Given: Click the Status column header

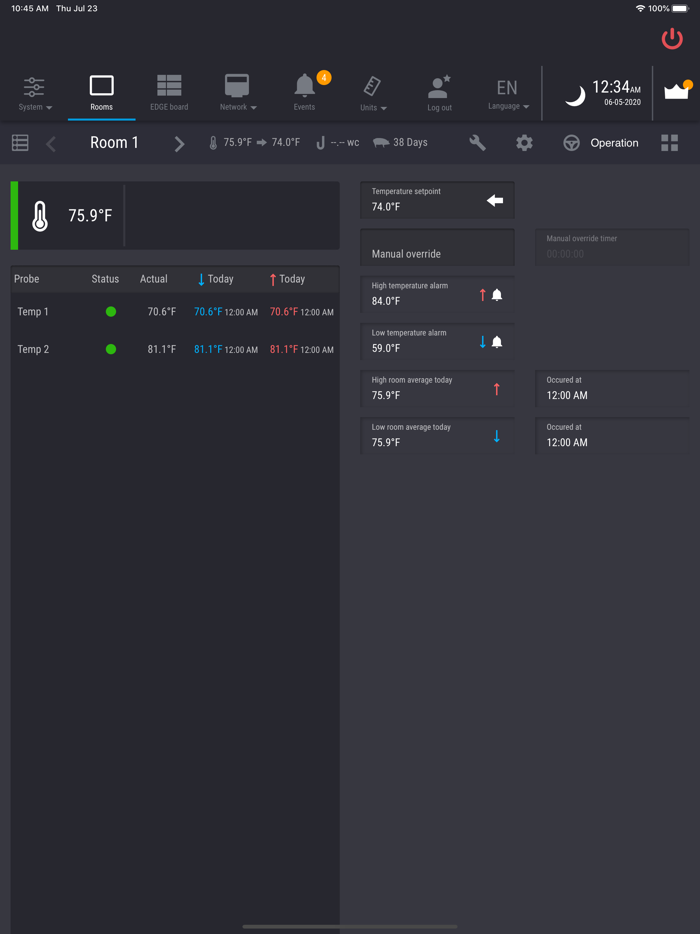Looking at the screenshot, I should pos(105,279).
